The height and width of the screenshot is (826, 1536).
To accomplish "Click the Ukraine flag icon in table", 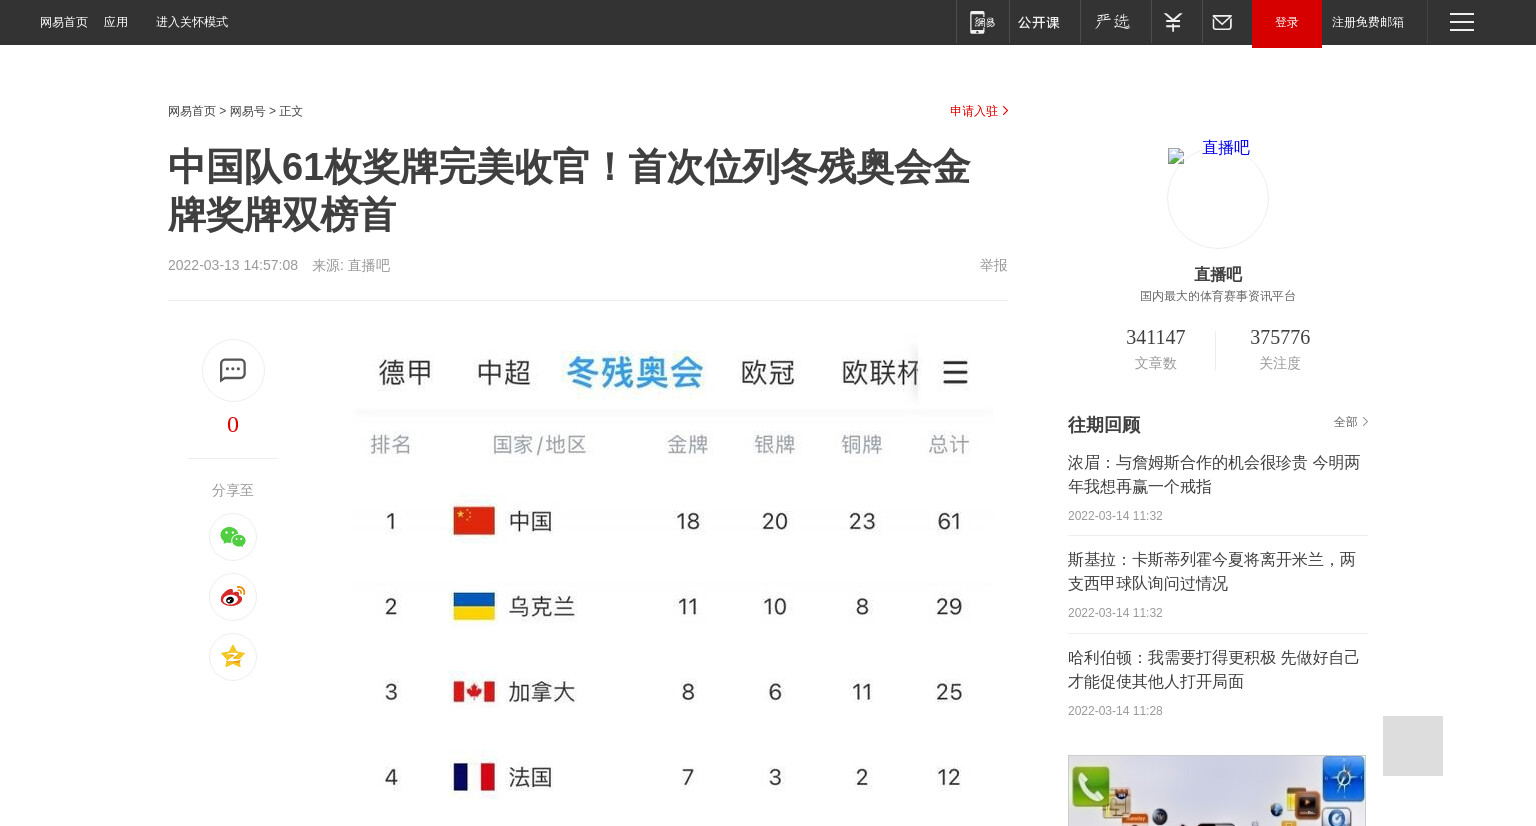I will (x=474, y=606).
